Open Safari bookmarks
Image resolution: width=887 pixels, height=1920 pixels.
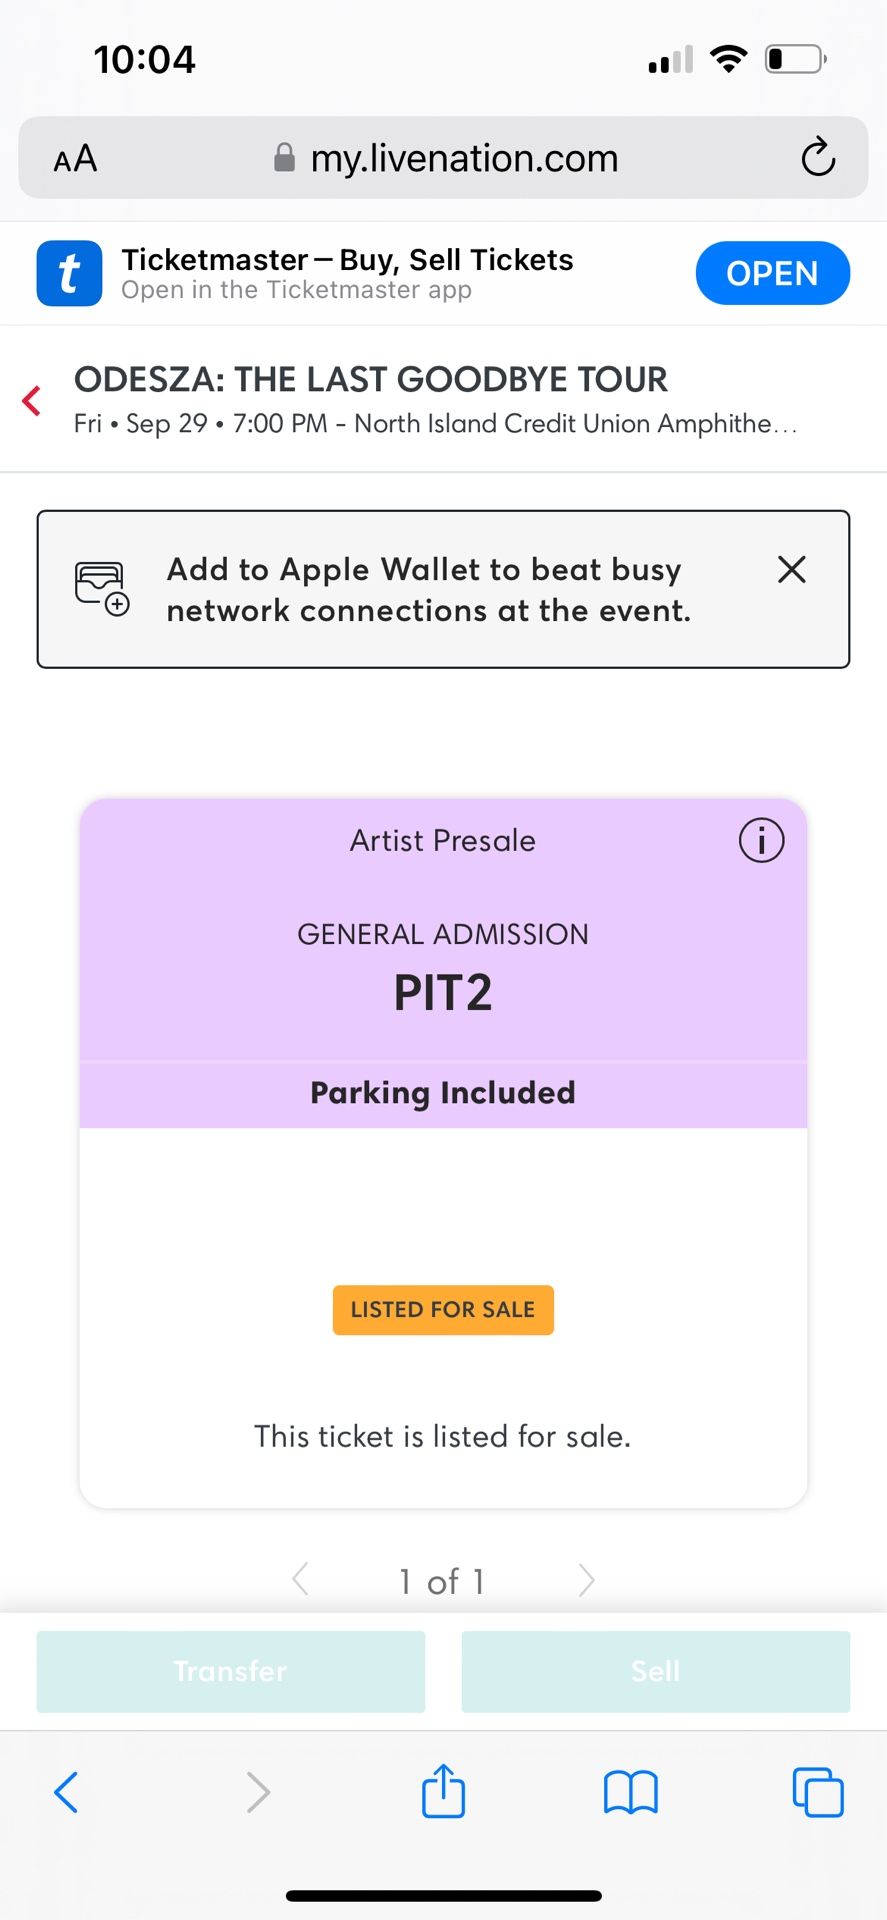(630, 1792)
